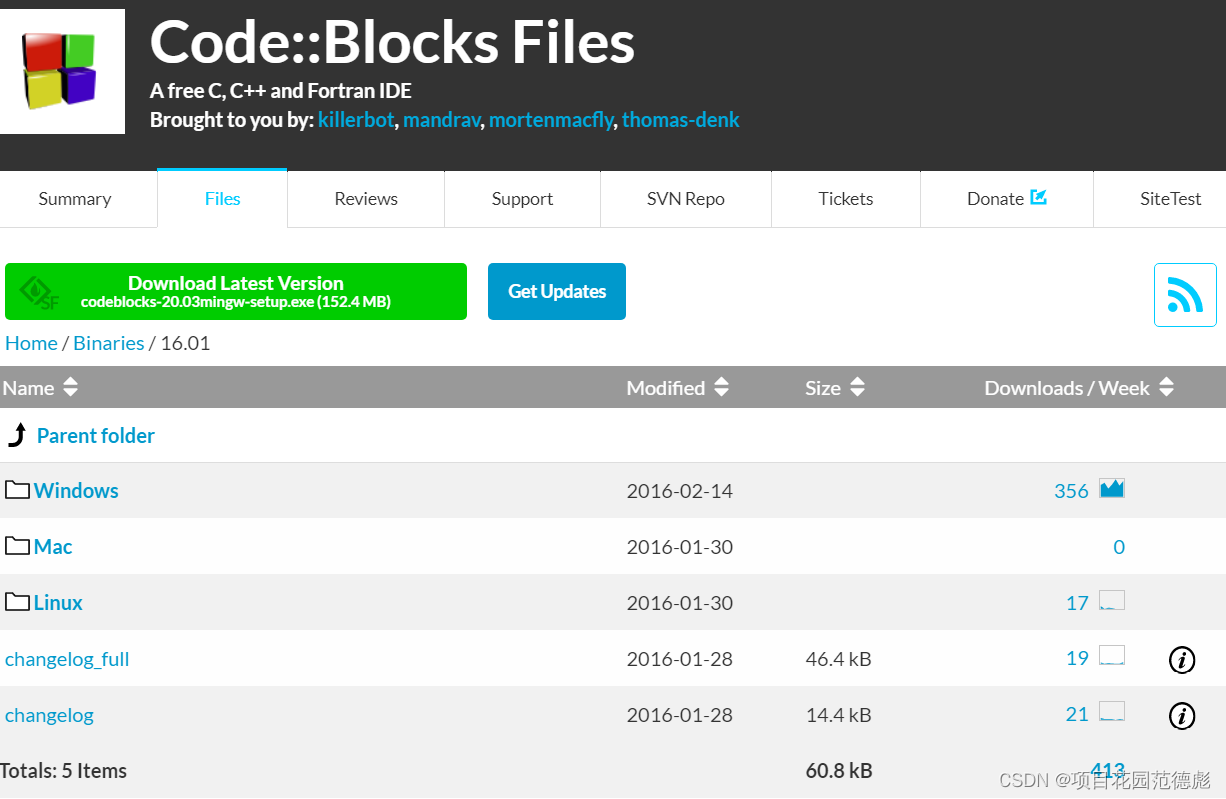Screen dimensions: 1226x799
Task: Open the Tickets tab
Action: 846,198
